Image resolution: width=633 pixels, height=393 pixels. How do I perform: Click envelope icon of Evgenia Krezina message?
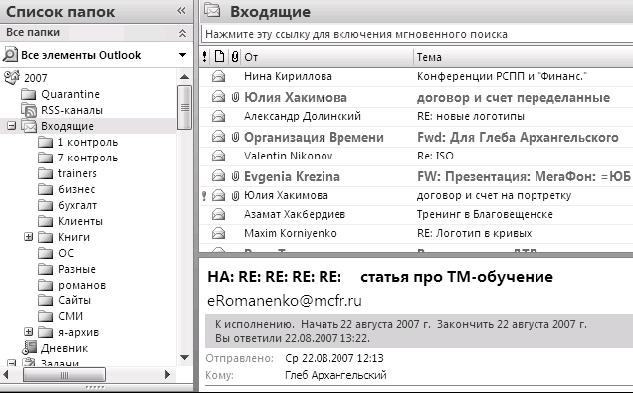(218, 176)
